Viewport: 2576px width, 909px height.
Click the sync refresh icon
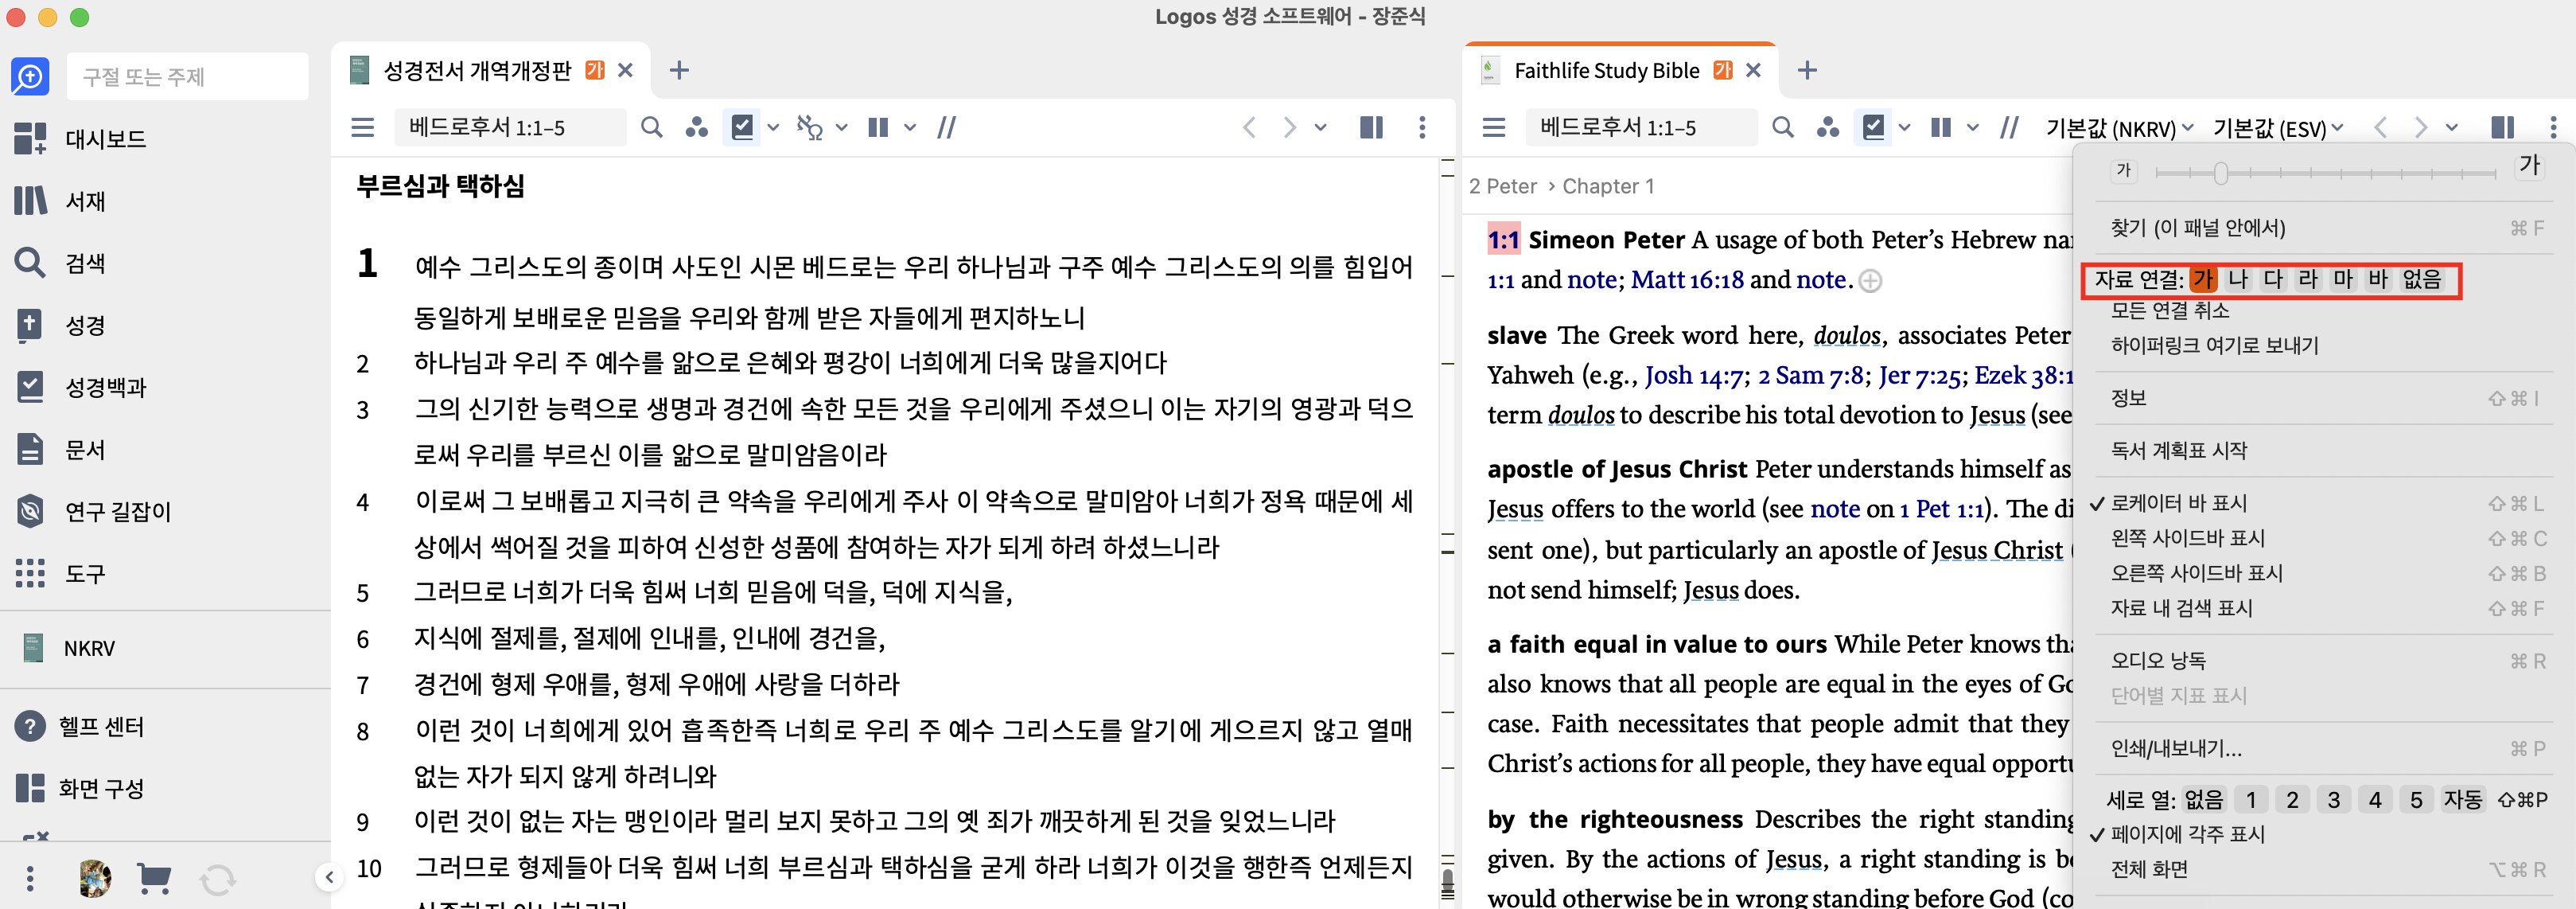pos(217,880)
